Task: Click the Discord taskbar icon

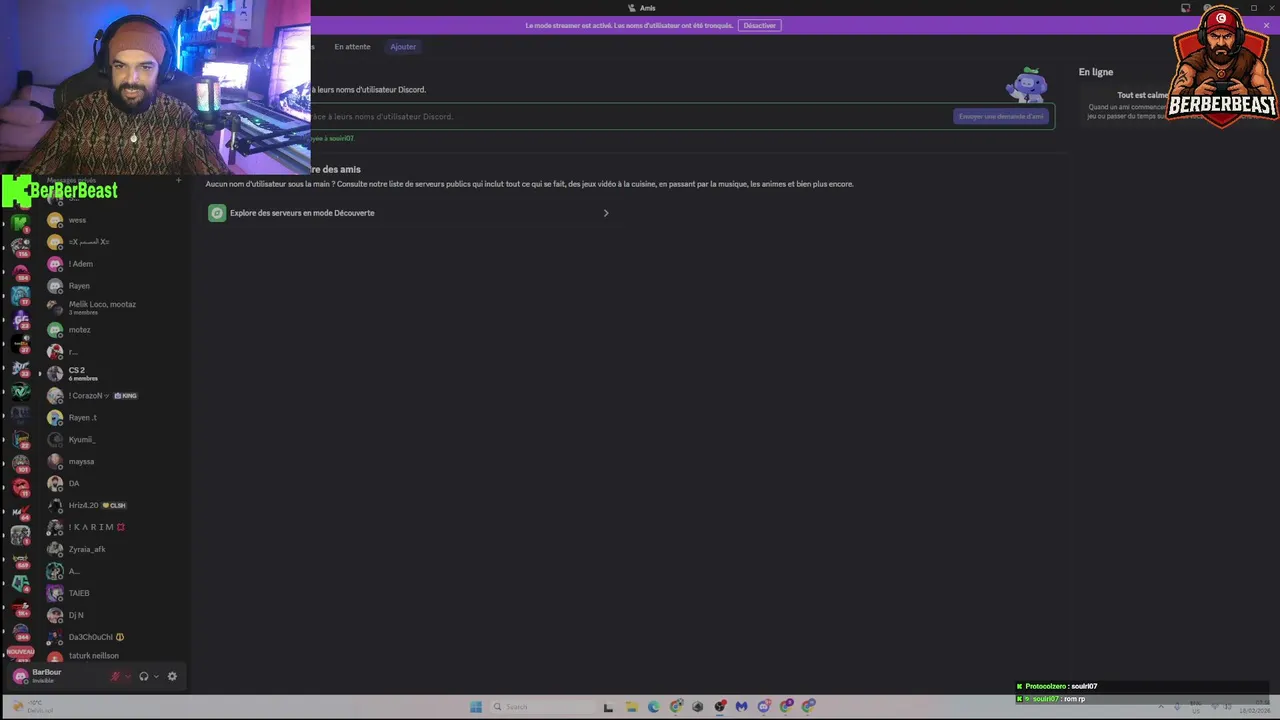Action: pos(764,707)
